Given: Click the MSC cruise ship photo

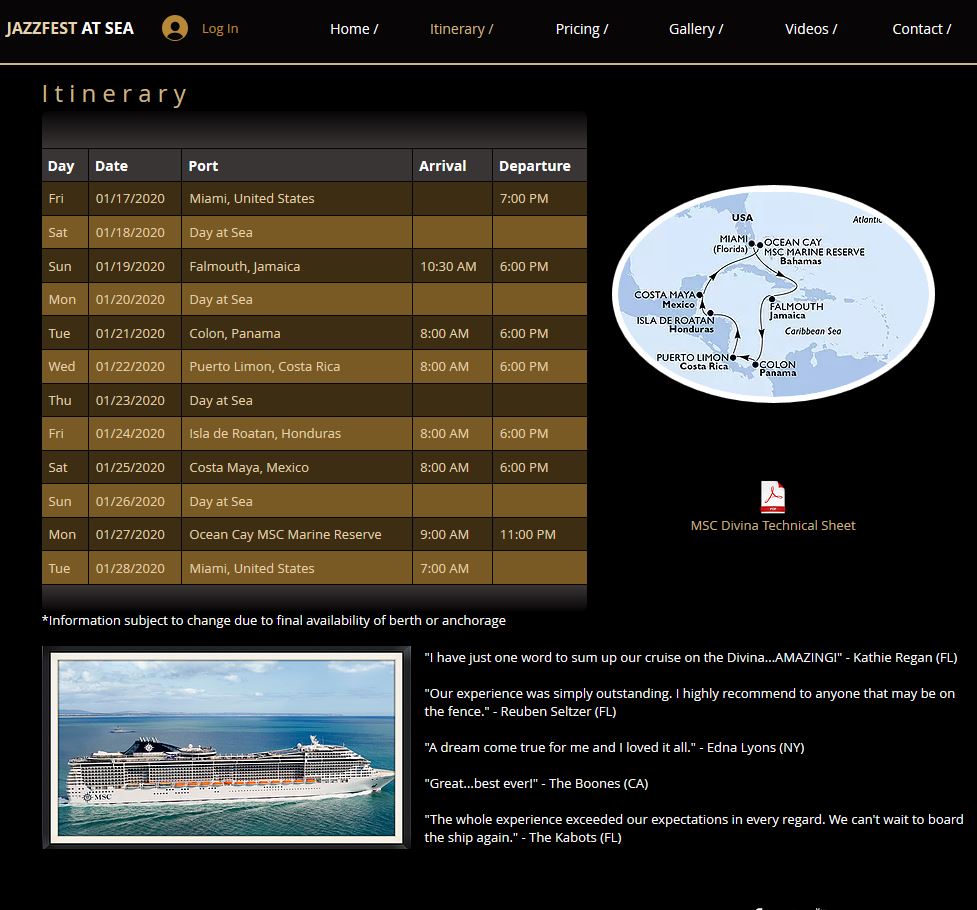Looking at the screenshot, I should [x=226, y=747].
